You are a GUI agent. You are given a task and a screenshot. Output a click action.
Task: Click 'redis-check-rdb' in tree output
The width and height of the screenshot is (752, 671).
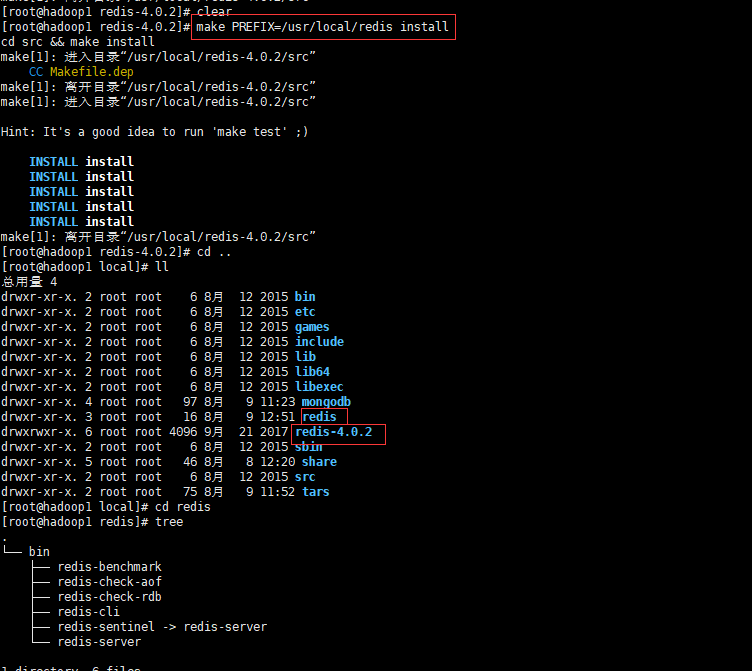[110, 597]
